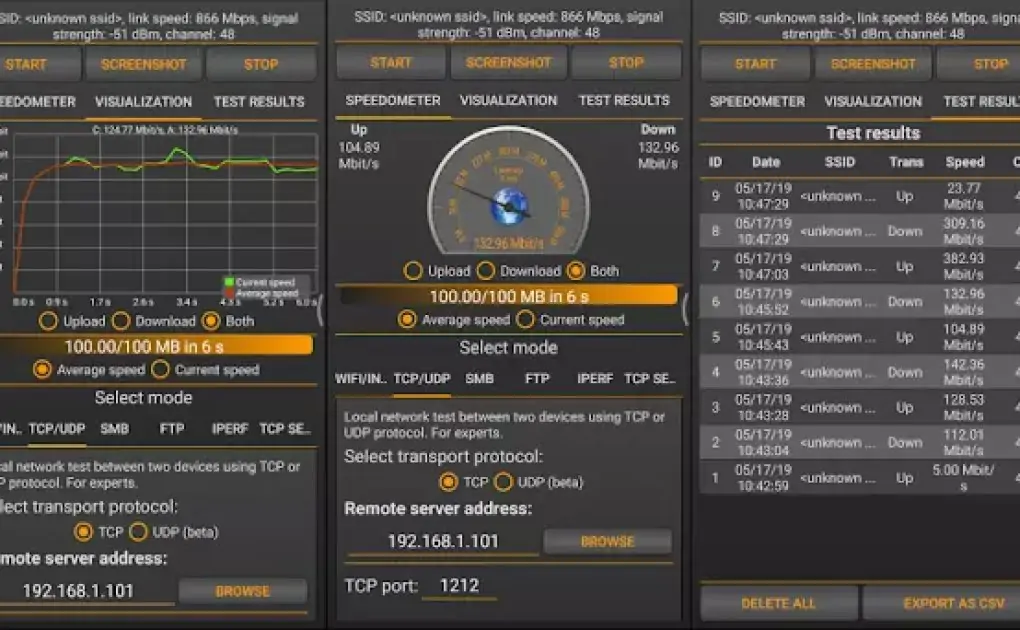
Task: Select result row 5 with 104.89 Mbit/s
Action: pyautogui.click(x=860, y=336)
